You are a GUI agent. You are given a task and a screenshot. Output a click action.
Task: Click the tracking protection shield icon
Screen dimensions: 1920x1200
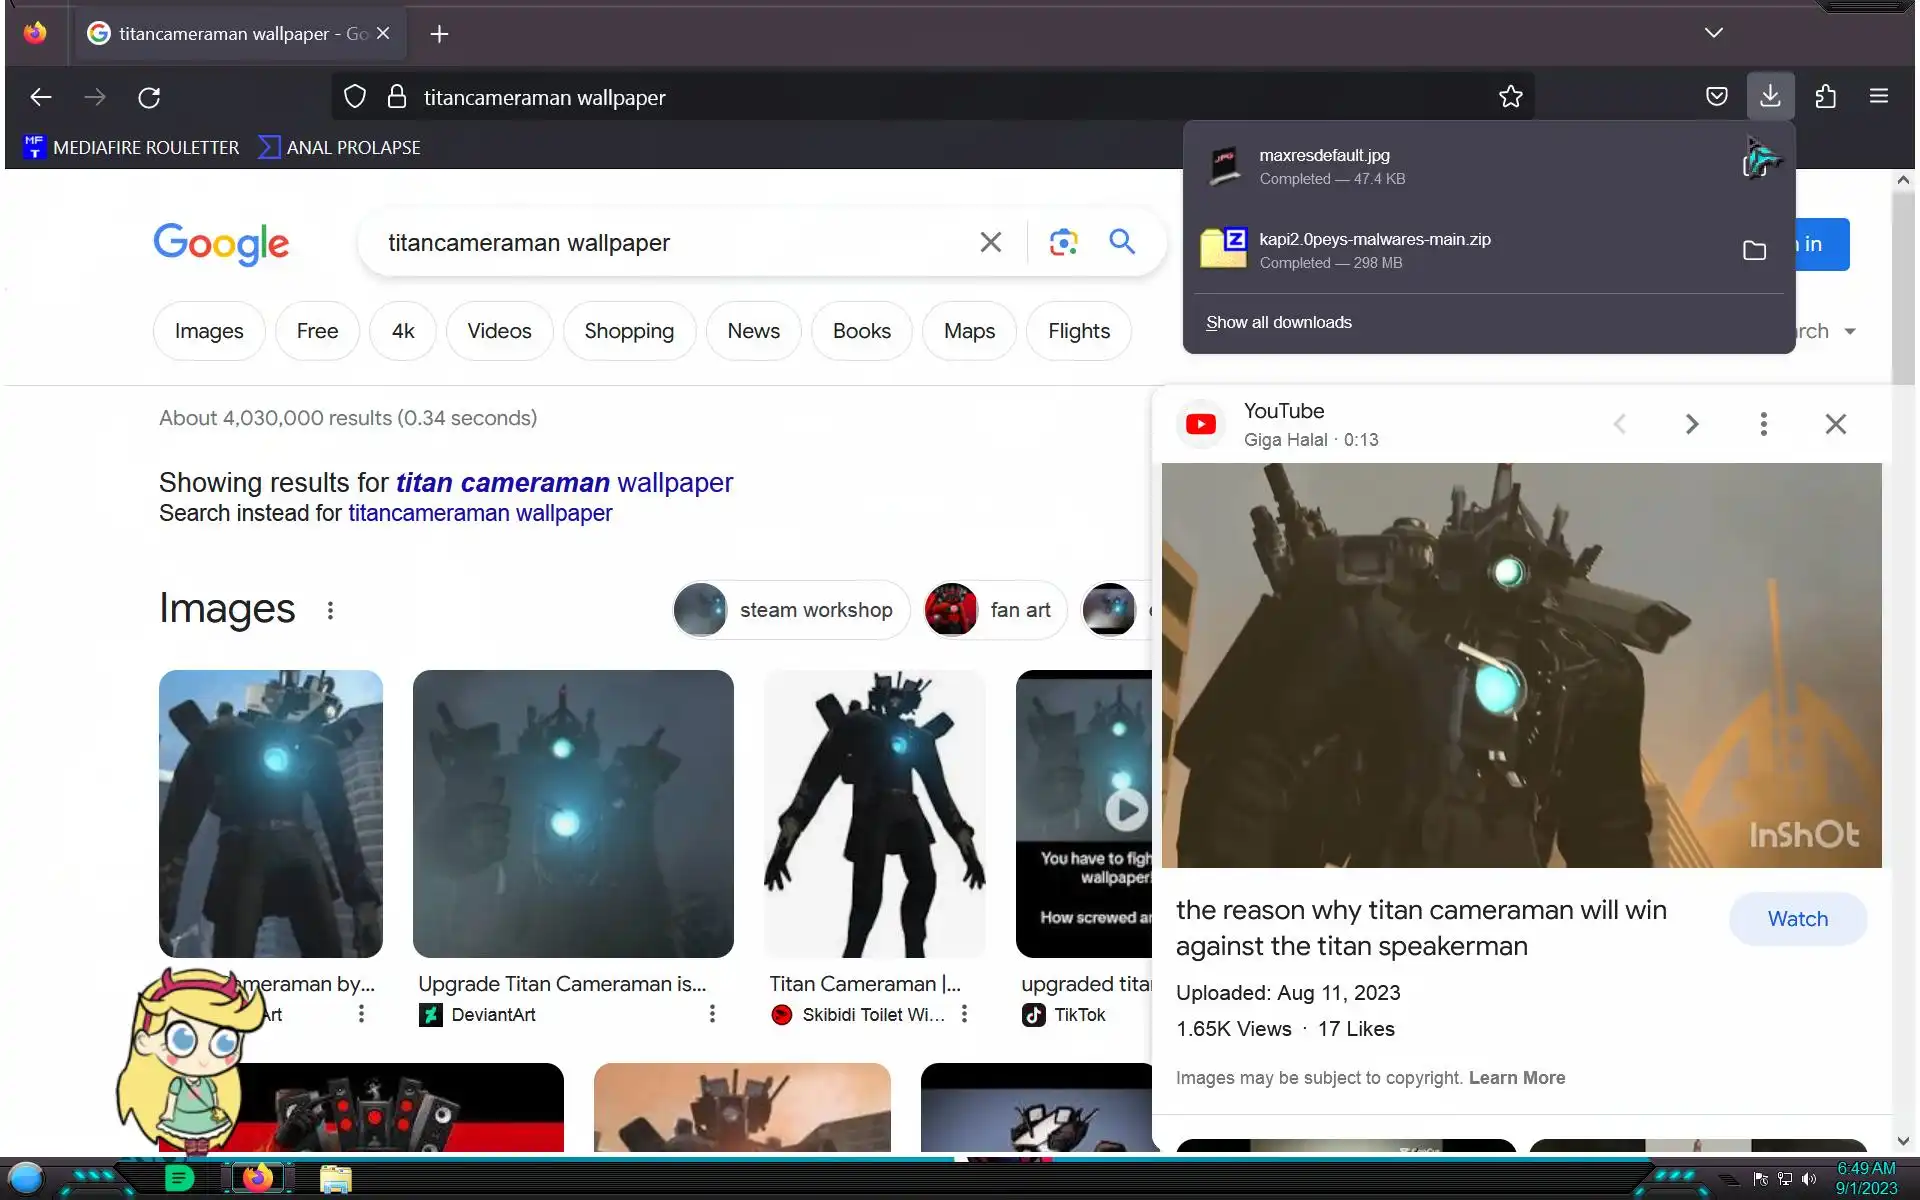pyautogui.click(x=355, y=97)
